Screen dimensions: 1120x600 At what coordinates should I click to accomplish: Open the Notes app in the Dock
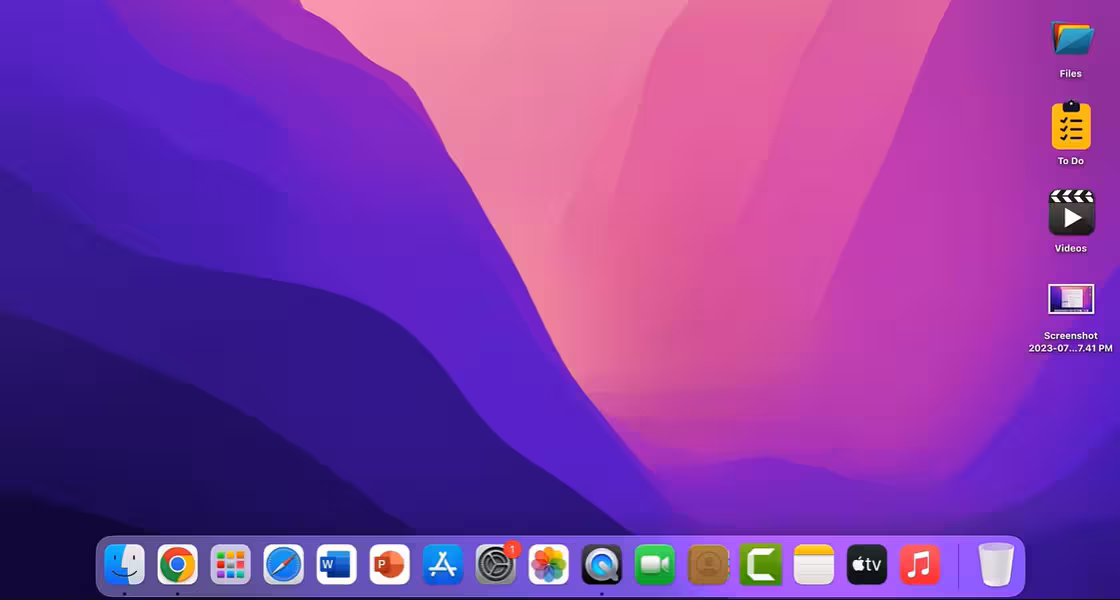pyautogui.click(x=814, y=564)
